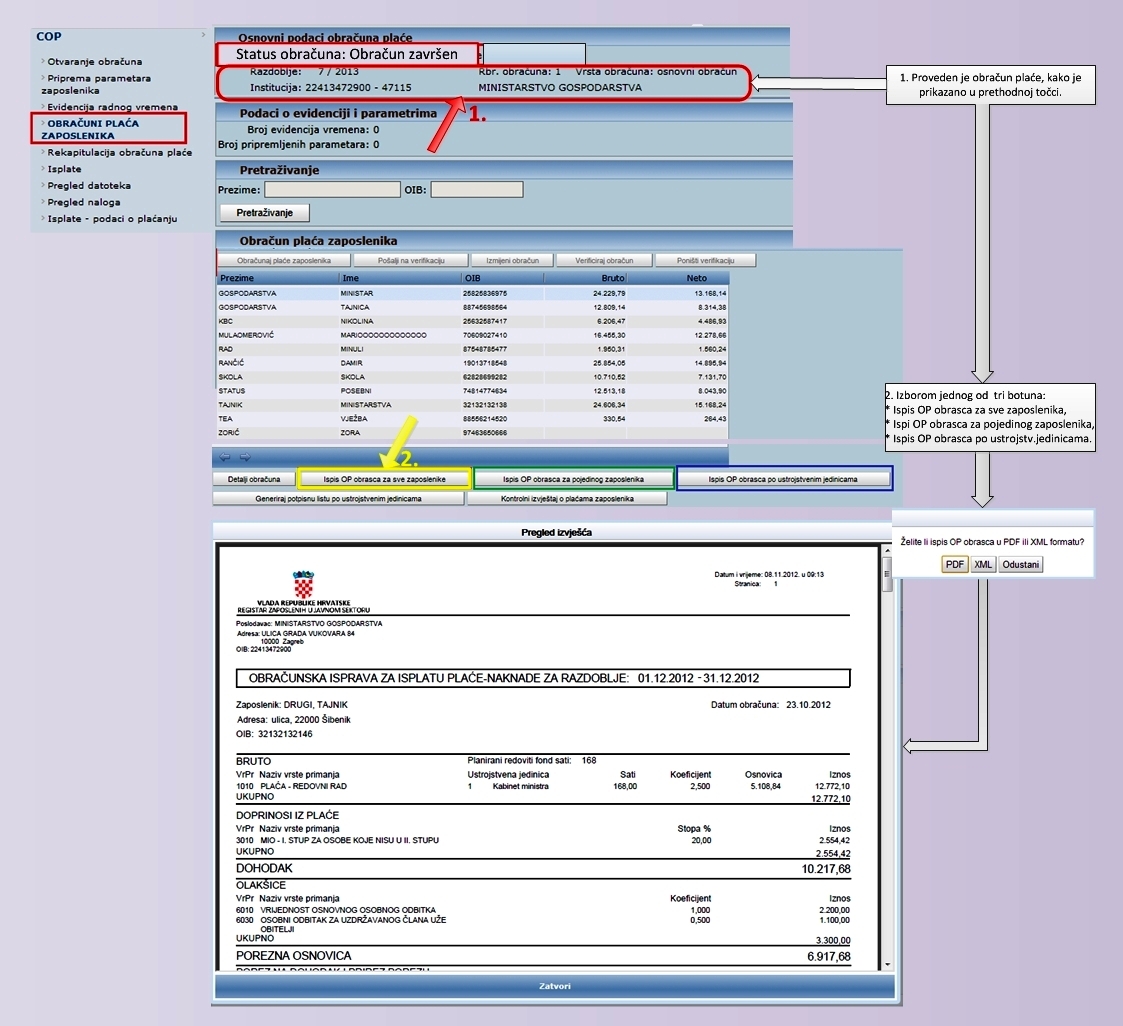Click the Prezime search field

tap(332, 190)
